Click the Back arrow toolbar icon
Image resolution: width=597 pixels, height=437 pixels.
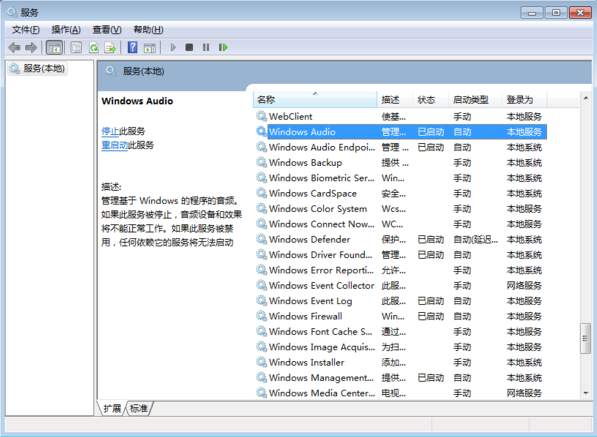[14, 48]
